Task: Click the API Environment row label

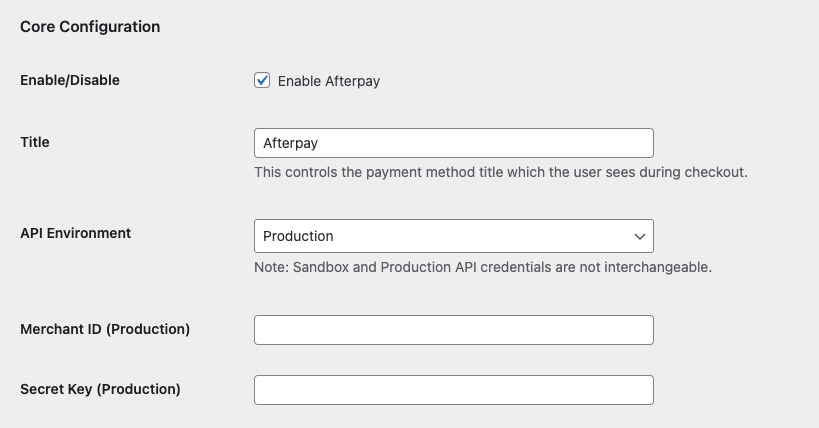Action: click(75, 233)
